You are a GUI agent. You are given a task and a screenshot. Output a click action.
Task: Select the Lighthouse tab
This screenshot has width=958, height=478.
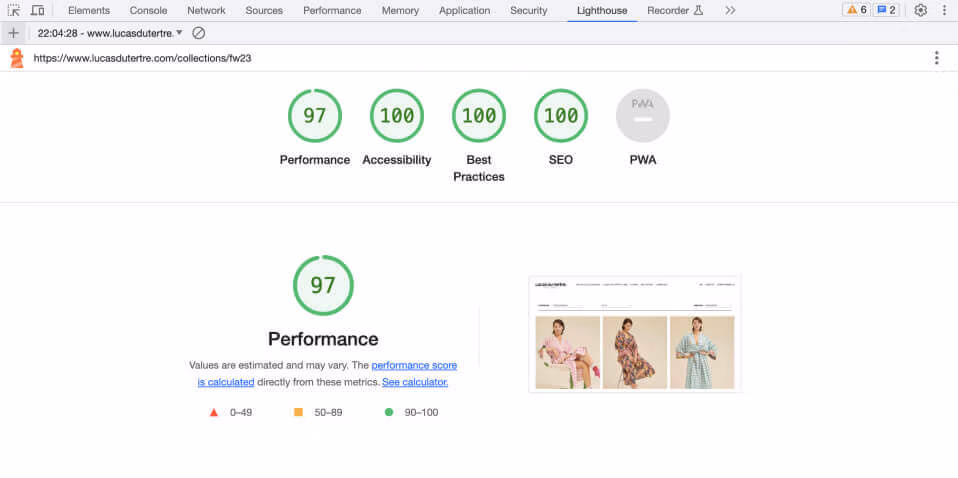coord(602,10)
